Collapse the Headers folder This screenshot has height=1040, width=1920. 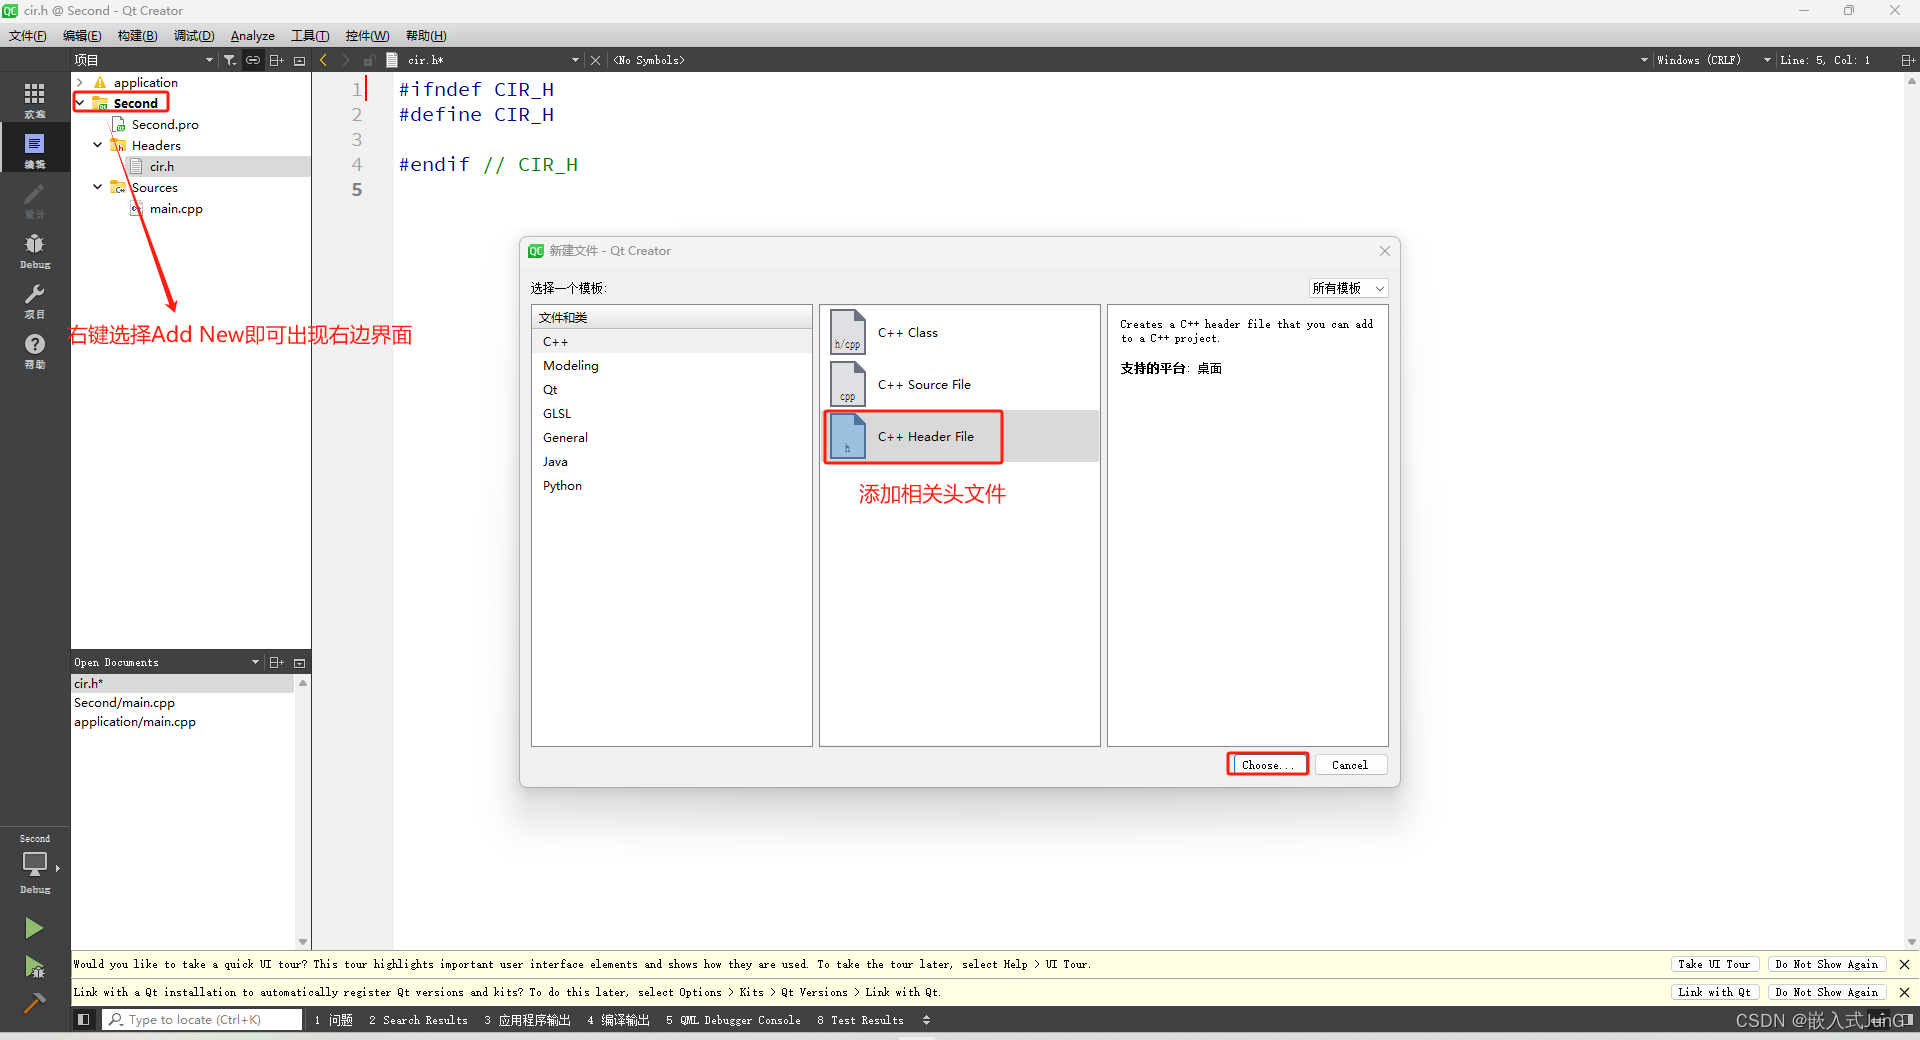(x=98, y=145)
